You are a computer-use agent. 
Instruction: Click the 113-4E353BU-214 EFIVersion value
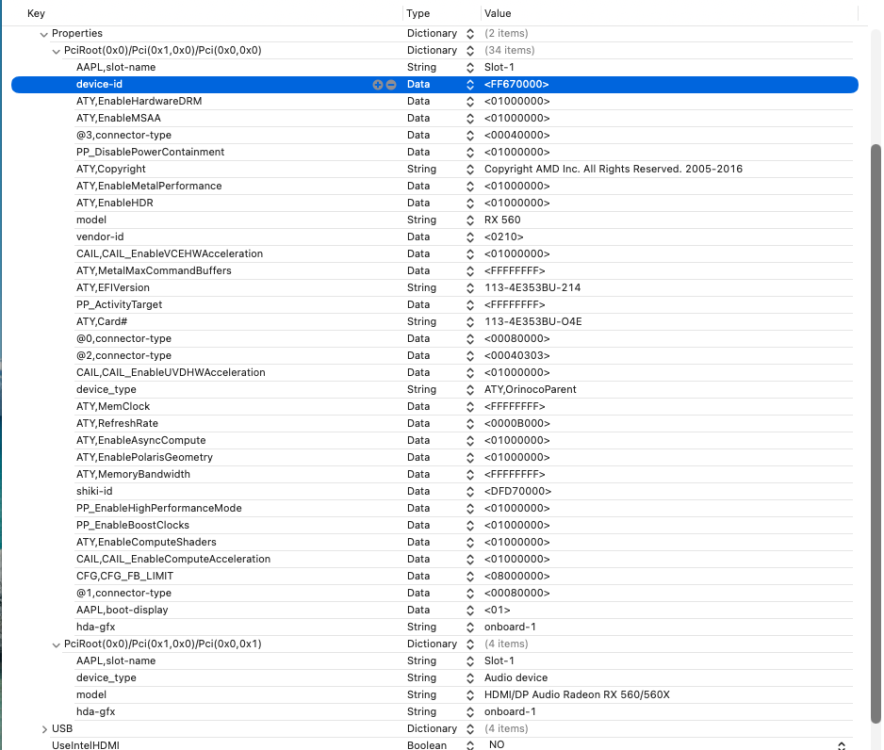tap(533, 288)
